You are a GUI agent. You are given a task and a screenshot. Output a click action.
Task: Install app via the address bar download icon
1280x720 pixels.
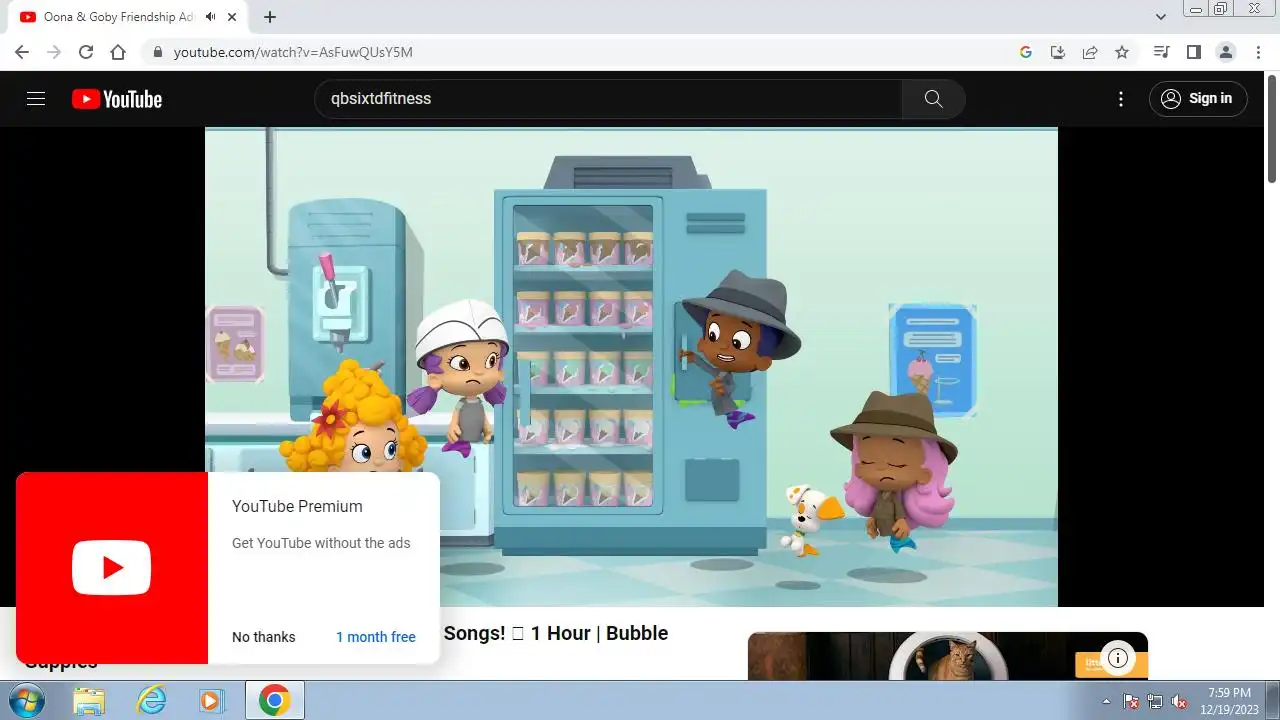point(1057,52)
